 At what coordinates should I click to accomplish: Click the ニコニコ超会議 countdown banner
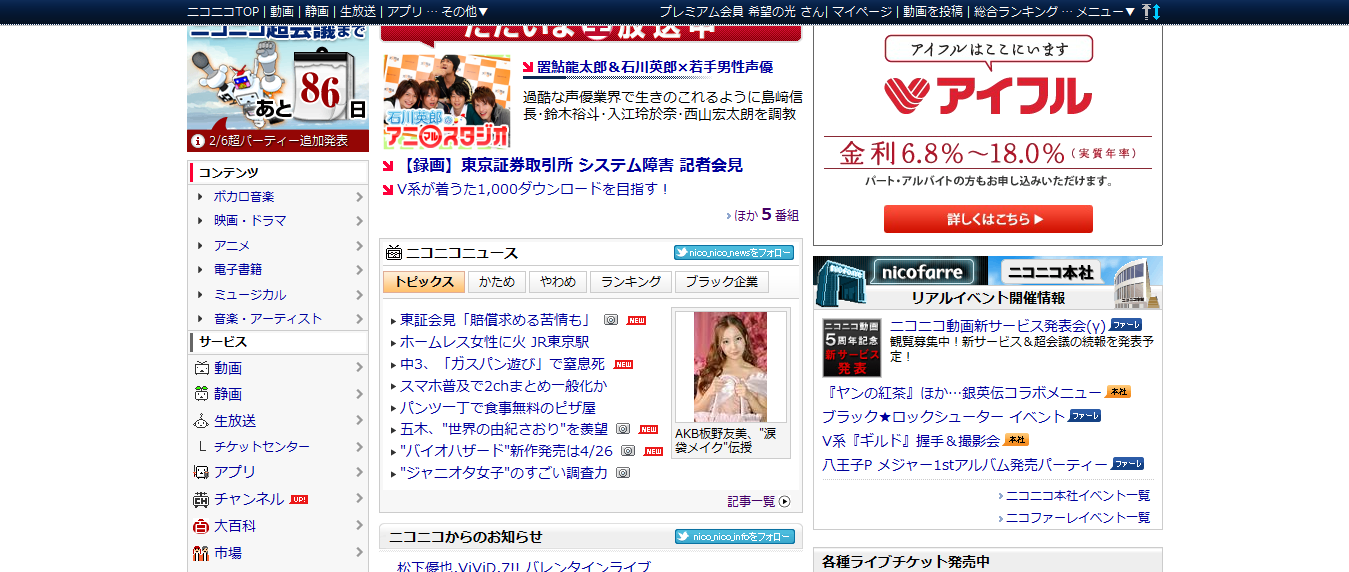click(x=278, y=88)
